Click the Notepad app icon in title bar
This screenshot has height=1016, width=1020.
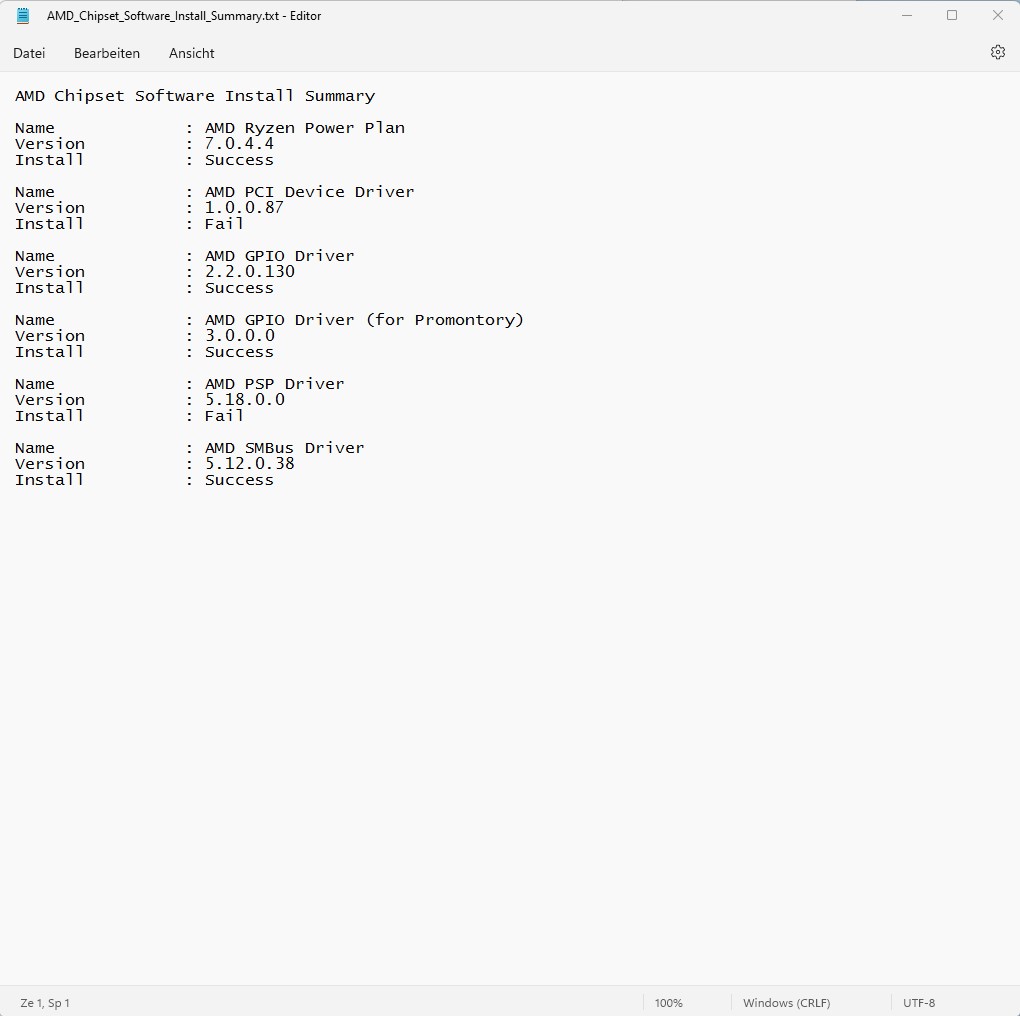(x=23, y=16)
